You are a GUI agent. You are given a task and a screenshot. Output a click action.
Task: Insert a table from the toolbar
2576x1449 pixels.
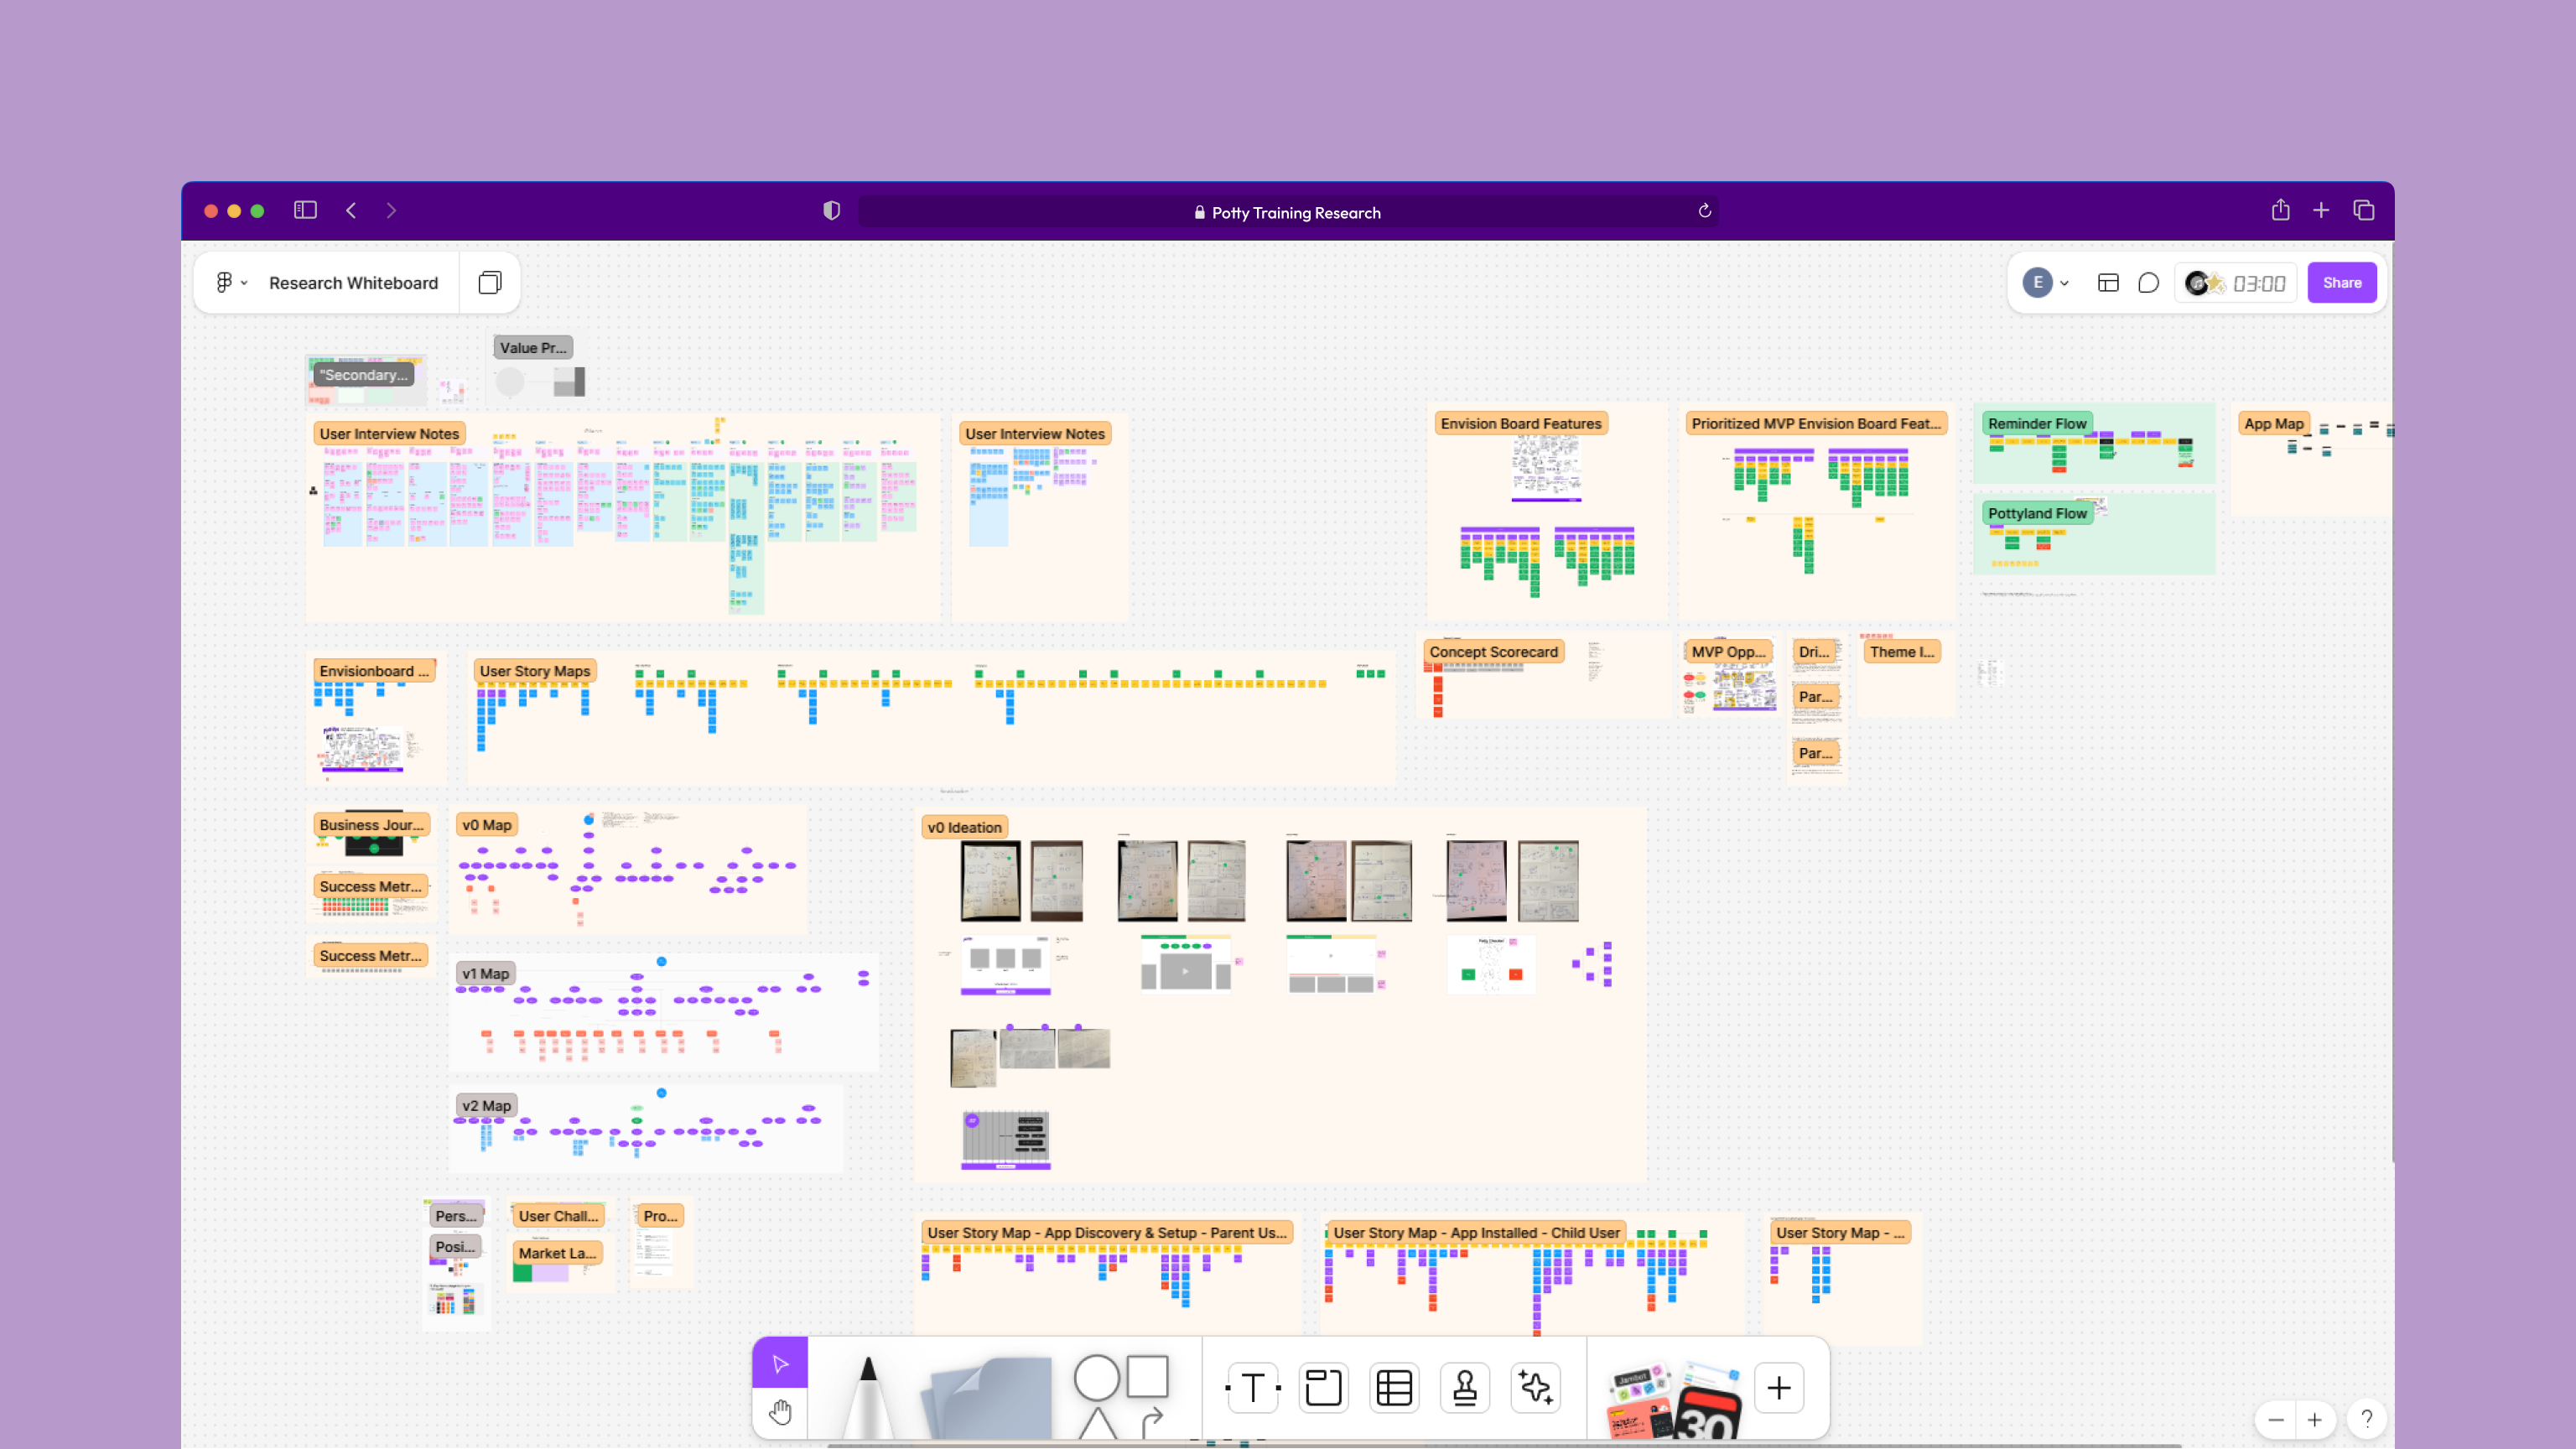pos(1394,1387)
